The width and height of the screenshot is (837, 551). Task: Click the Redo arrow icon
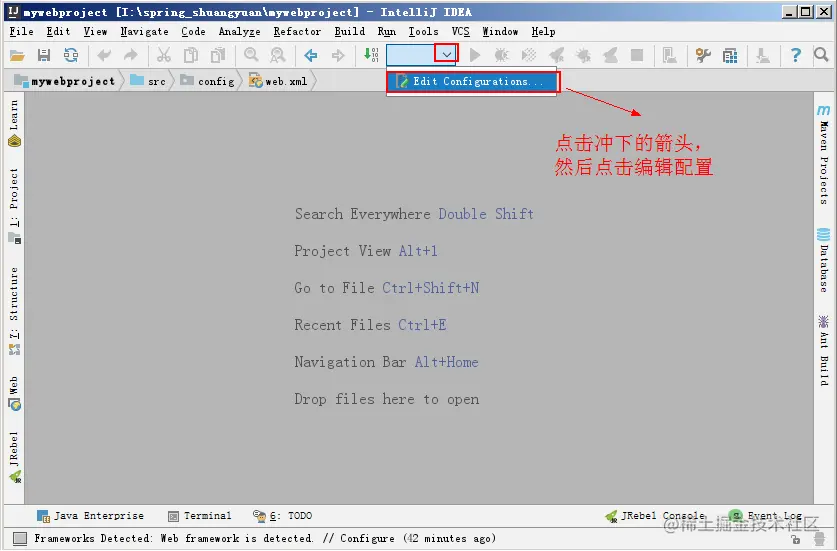[x=130, y=55]
